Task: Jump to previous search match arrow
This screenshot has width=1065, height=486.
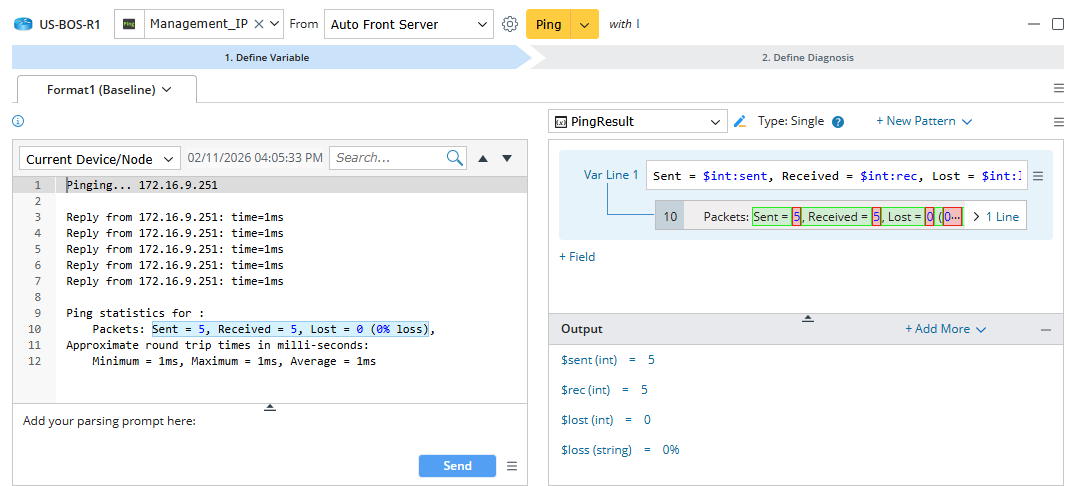Action: [483, 158]
